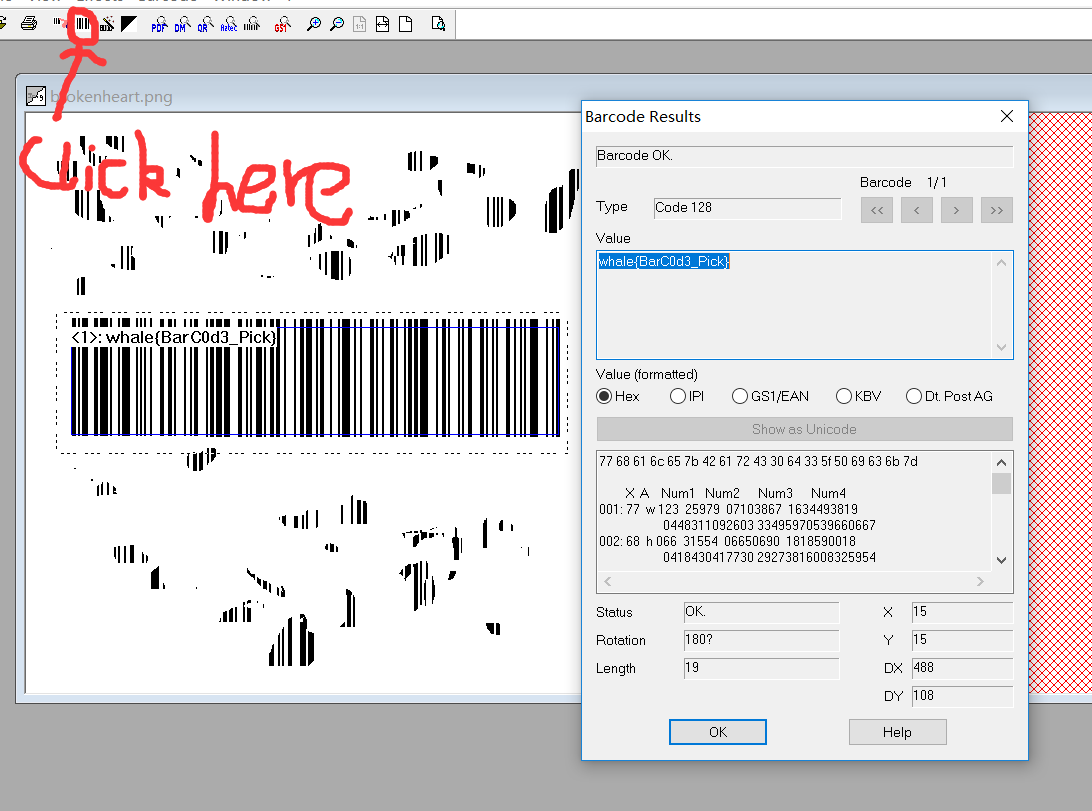
Task: Search for QR codes with the QR icon
Action: (204, 24)
